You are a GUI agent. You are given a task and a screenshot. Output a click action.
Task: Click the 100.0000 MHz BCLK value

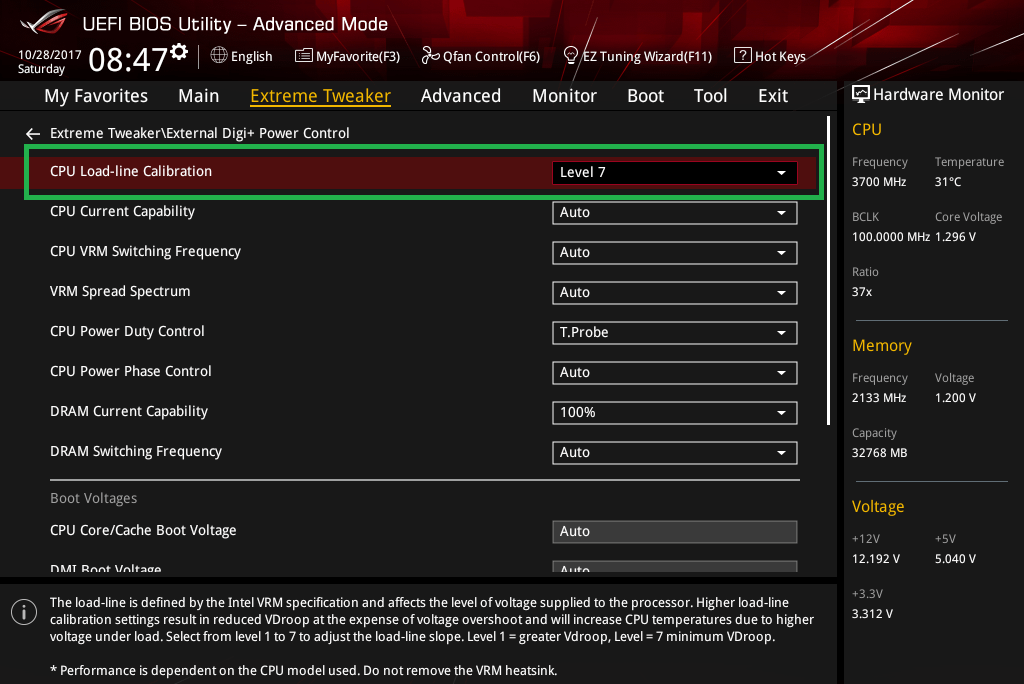[891, 237]
